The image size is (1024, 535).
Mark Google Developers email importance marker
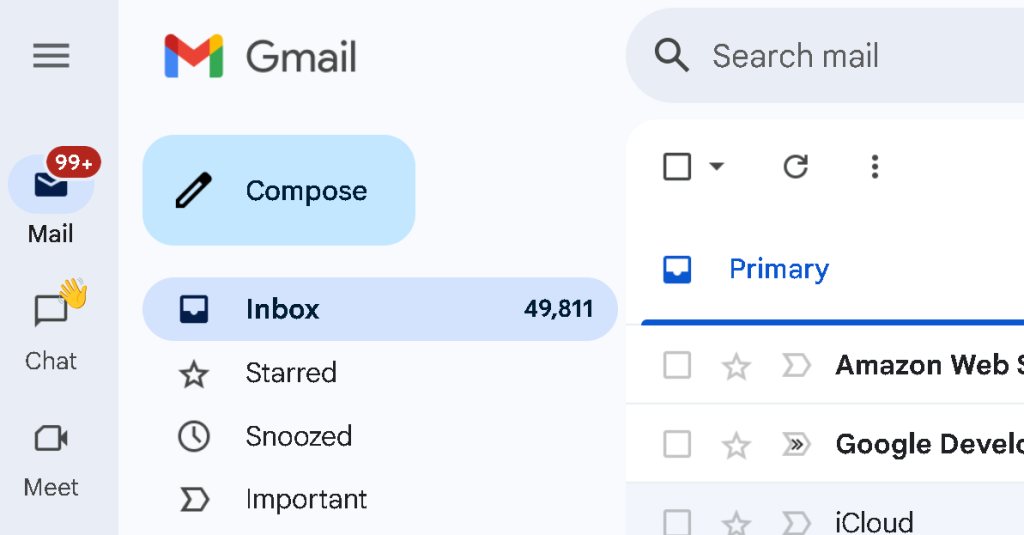796,445
